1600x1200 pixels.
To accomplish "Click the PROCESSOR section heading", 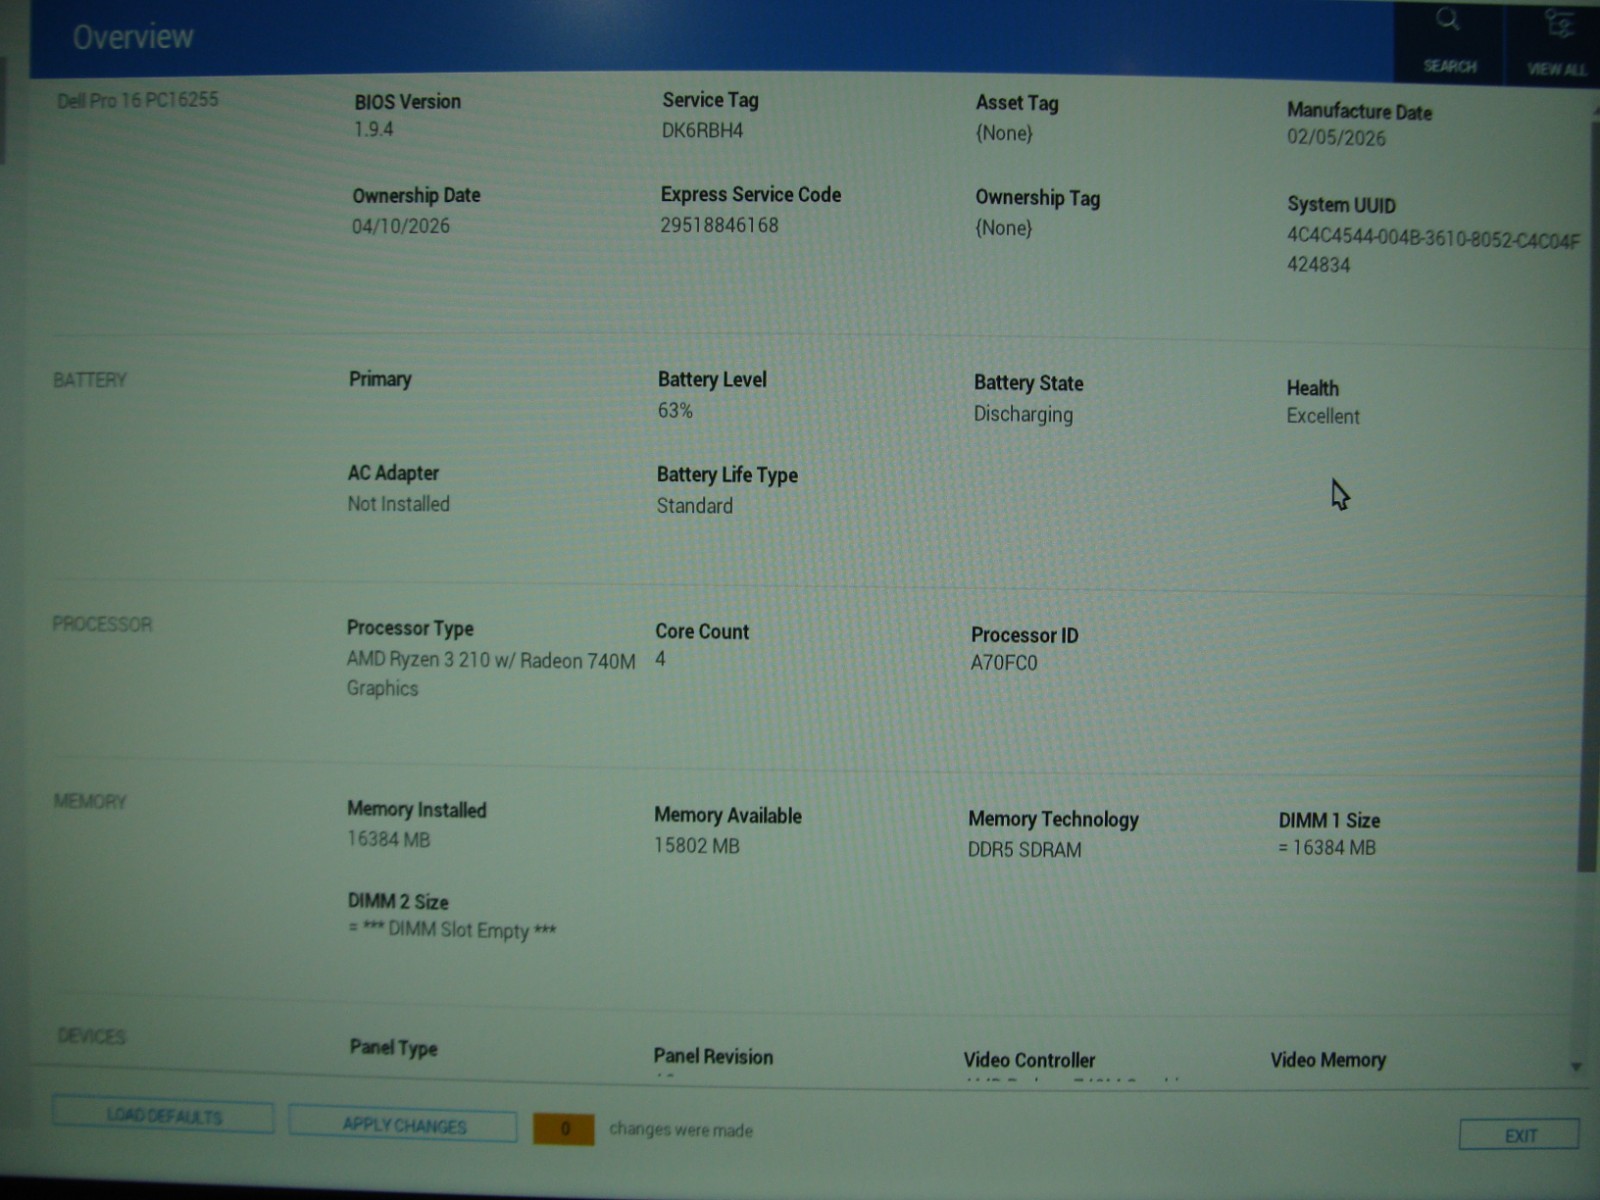I will [x=102, y=624].
